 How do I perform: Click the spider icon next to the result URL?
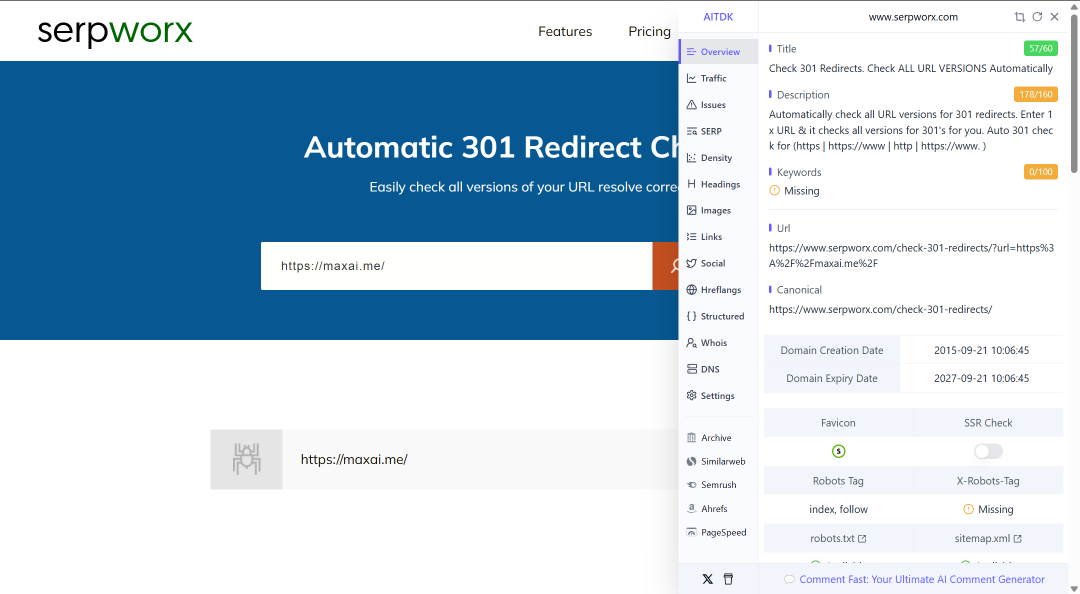247,460
